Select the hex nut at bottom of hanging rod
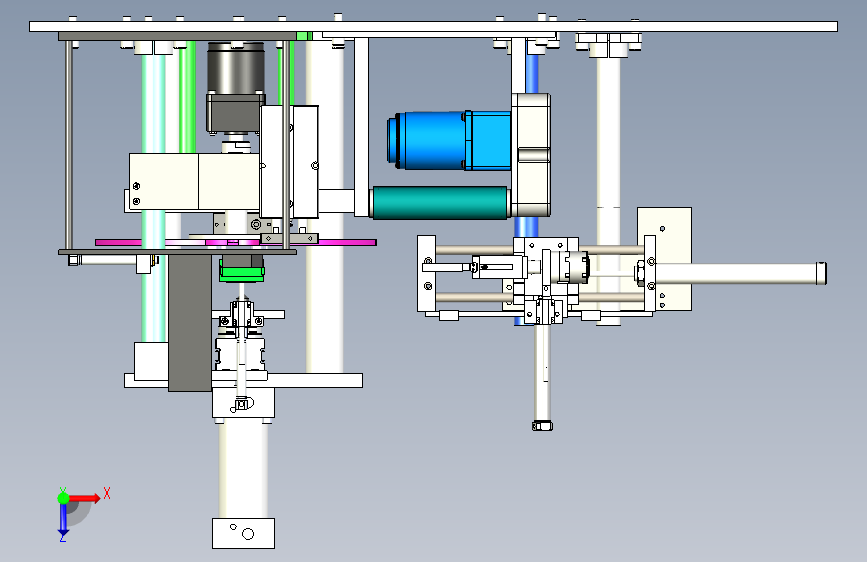Image resolution: width=867 pixels, height=562 pixels. point(542,425)
